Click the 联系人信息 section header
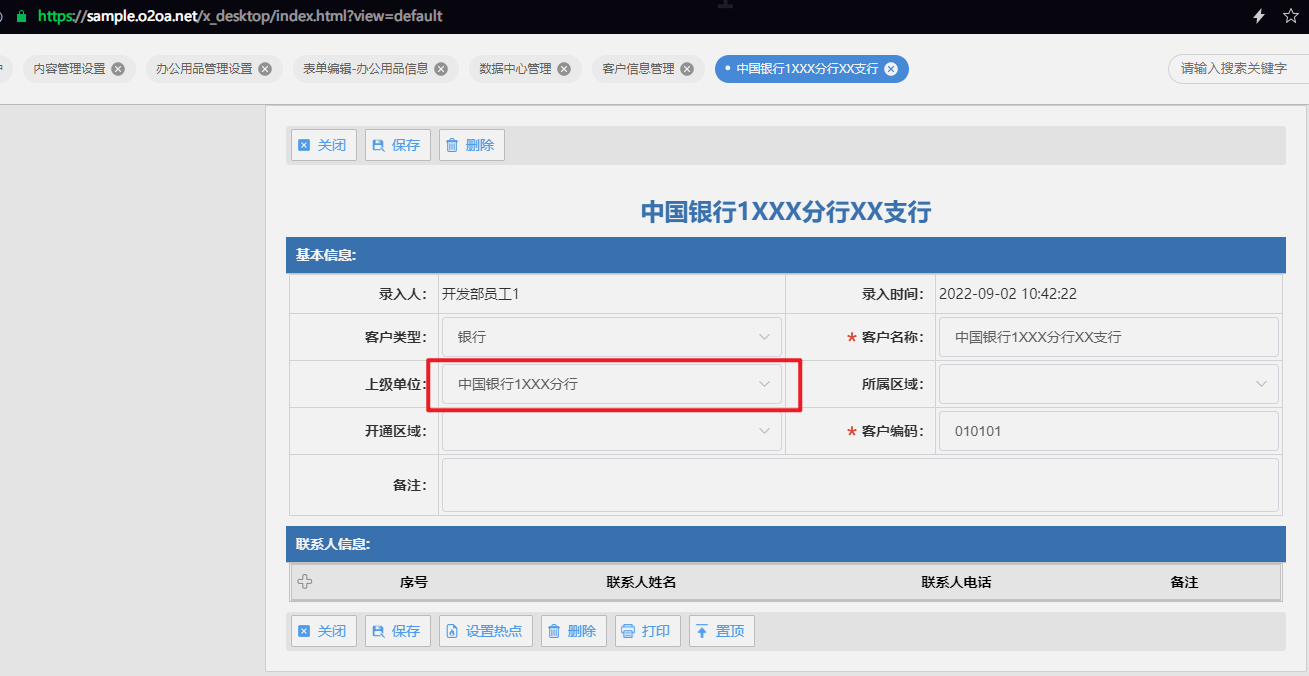Screen dimensions: 1309x676 pos(785,545)
